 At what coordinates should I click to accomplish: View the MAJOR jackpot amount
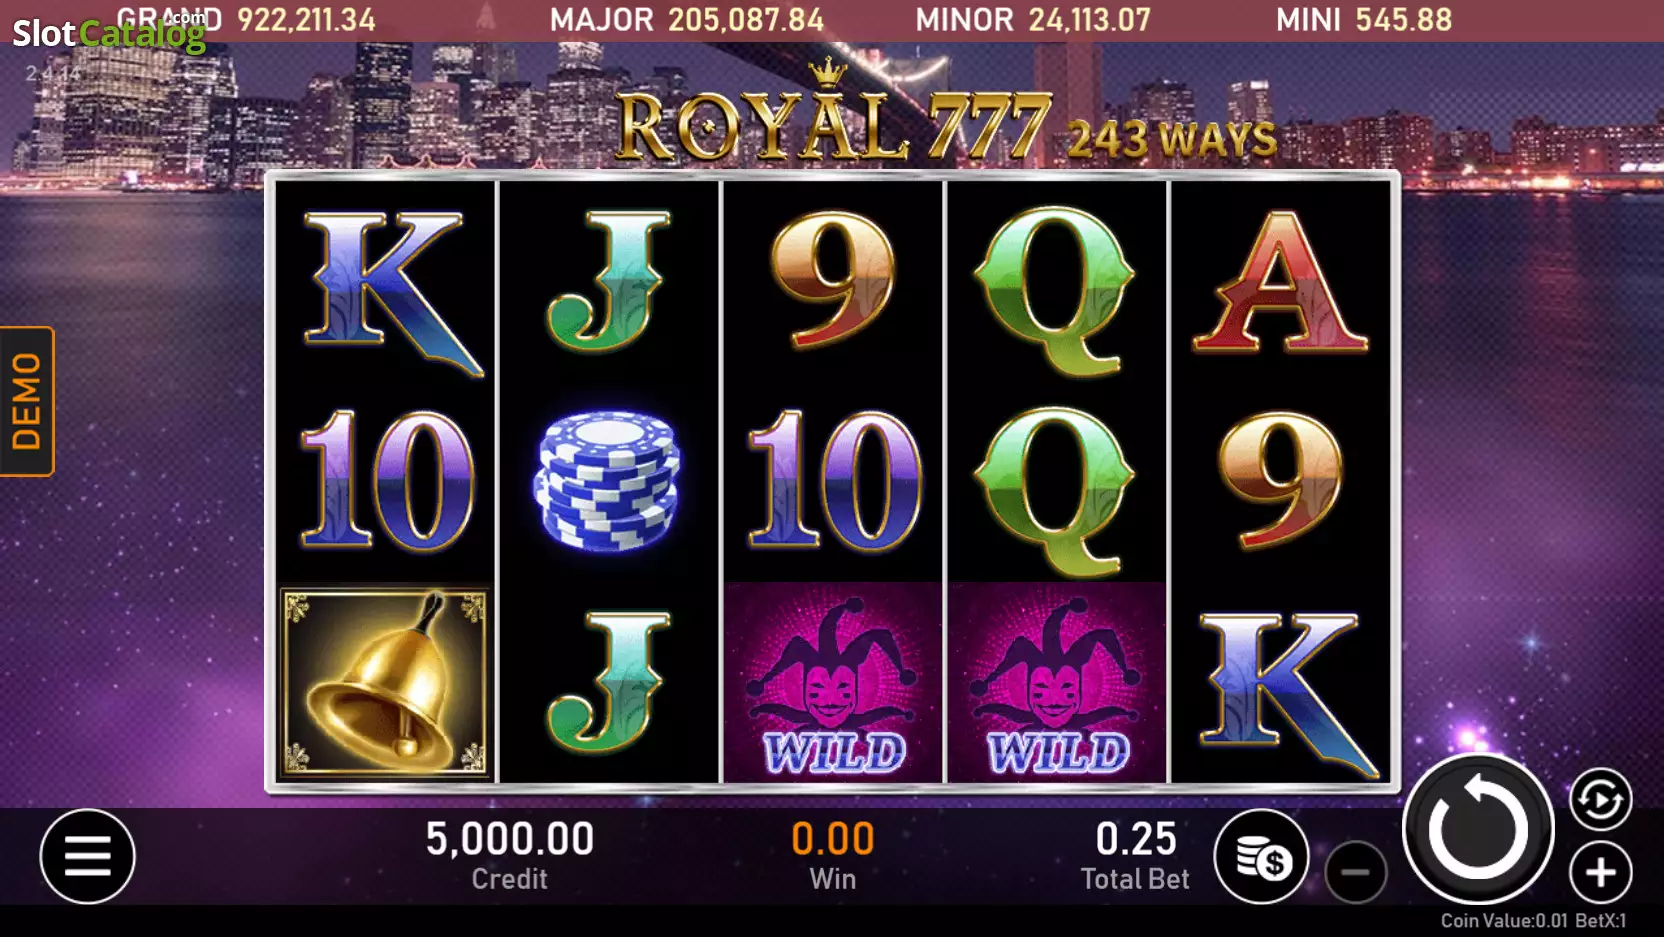[746, 19]
